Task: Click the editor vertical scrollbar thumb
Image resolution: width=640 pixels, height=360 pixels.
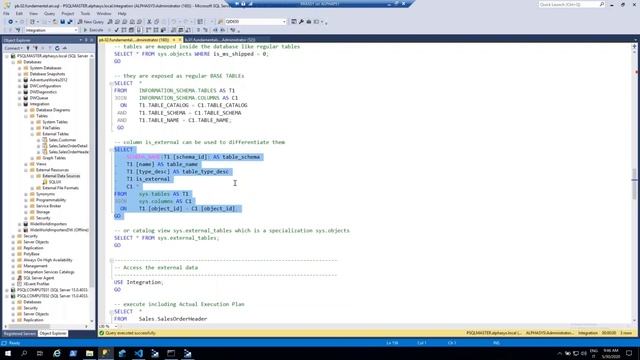Action: (634, 183)
